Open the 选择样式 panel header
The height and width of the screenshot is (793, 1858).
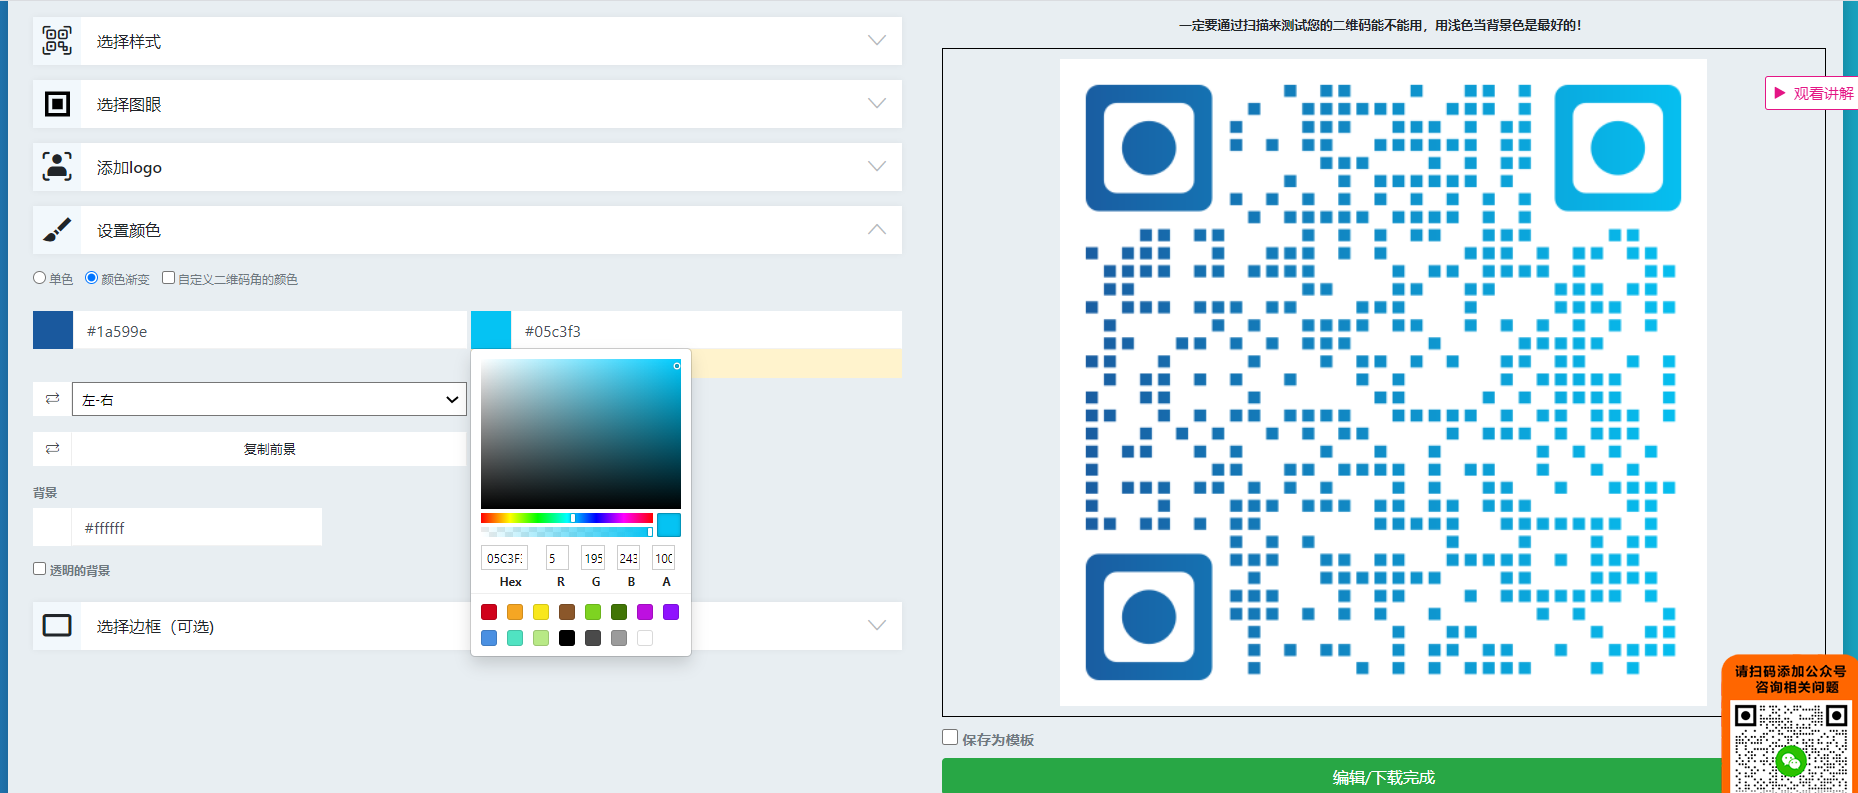[467, 41]
